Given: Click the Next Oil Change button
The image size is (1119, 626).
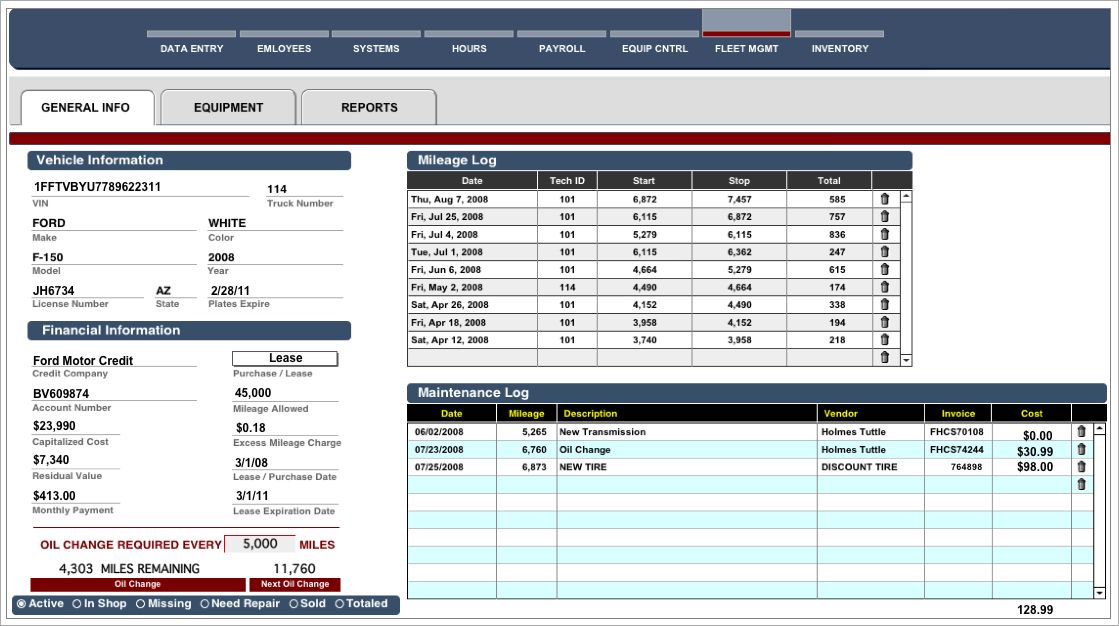Looking at the screenshot, I should pos(294,584).
